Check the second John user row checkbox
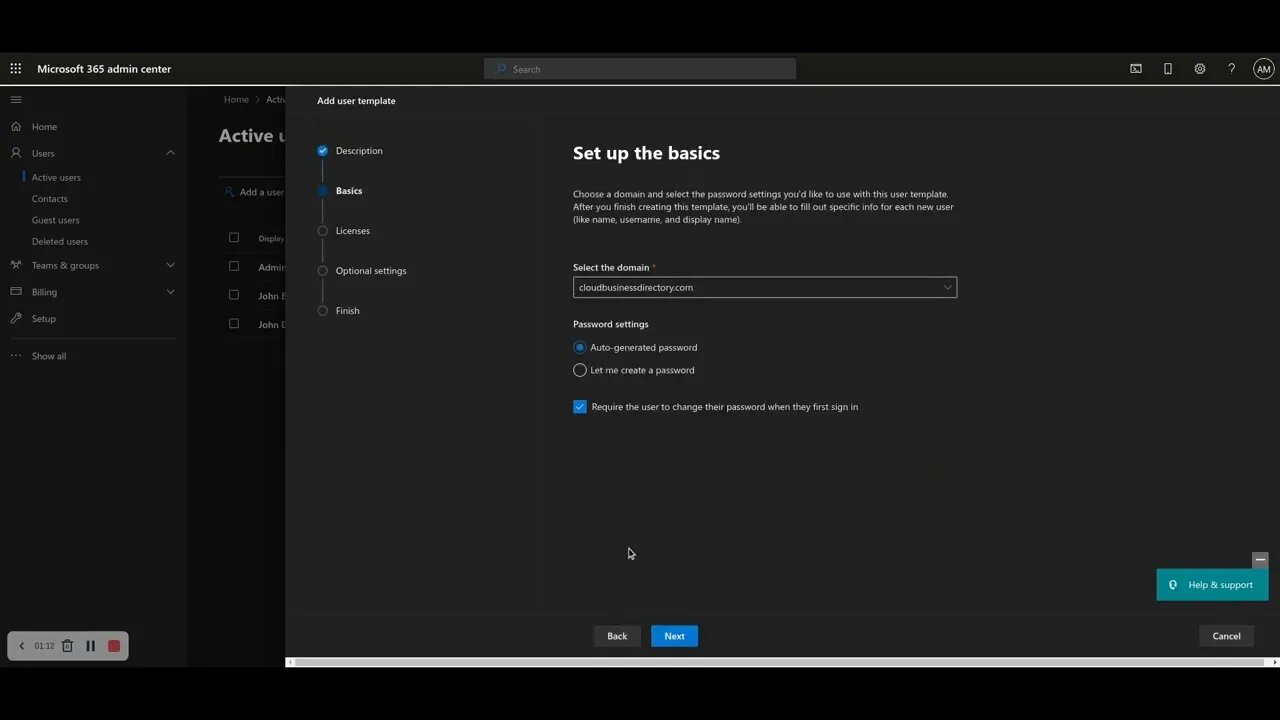The width and height of the screenshot is (1280, 720). point(234,324)
